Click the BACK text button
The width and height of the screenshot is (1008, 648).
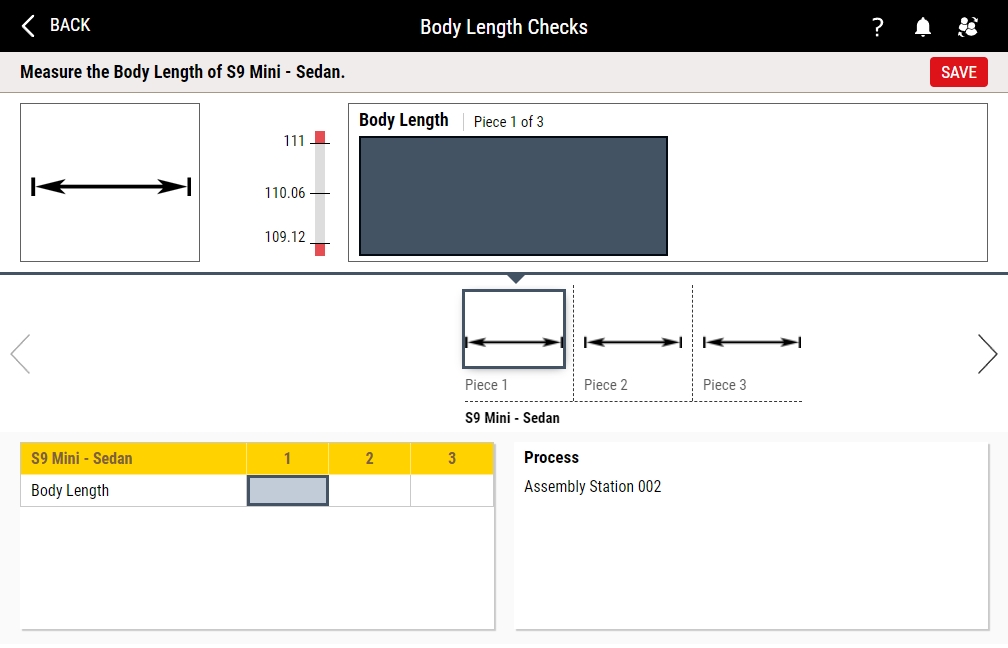[x=70, y=26]
